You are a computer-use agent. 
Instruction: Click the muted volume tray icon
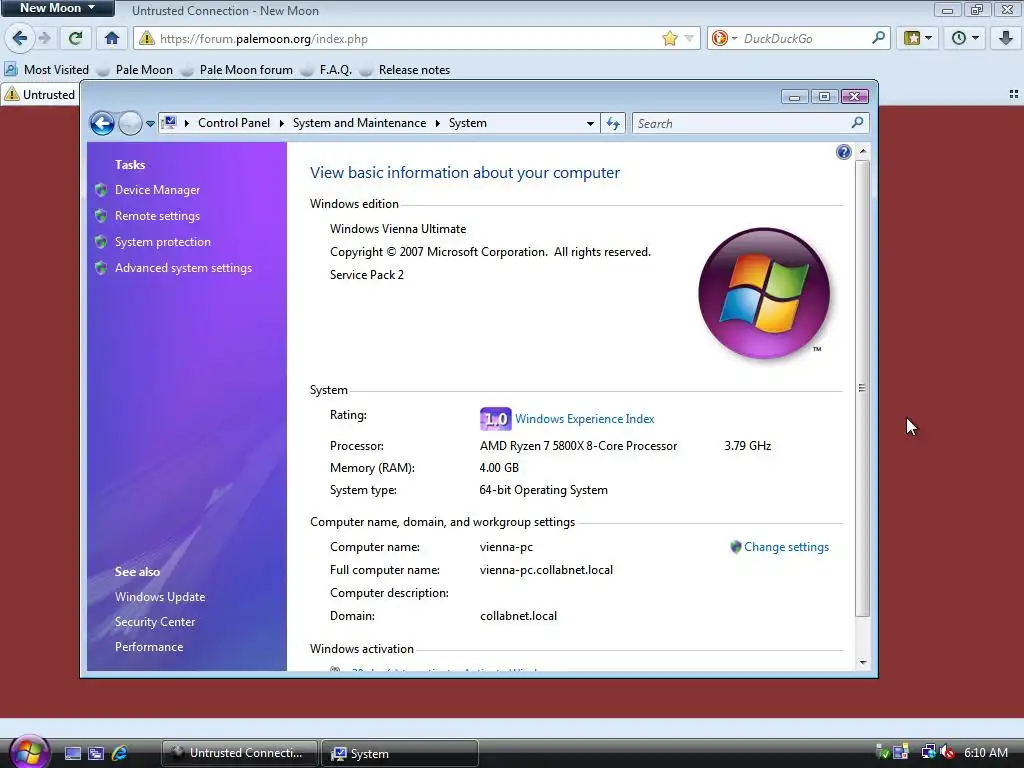[x=948, y=752]
